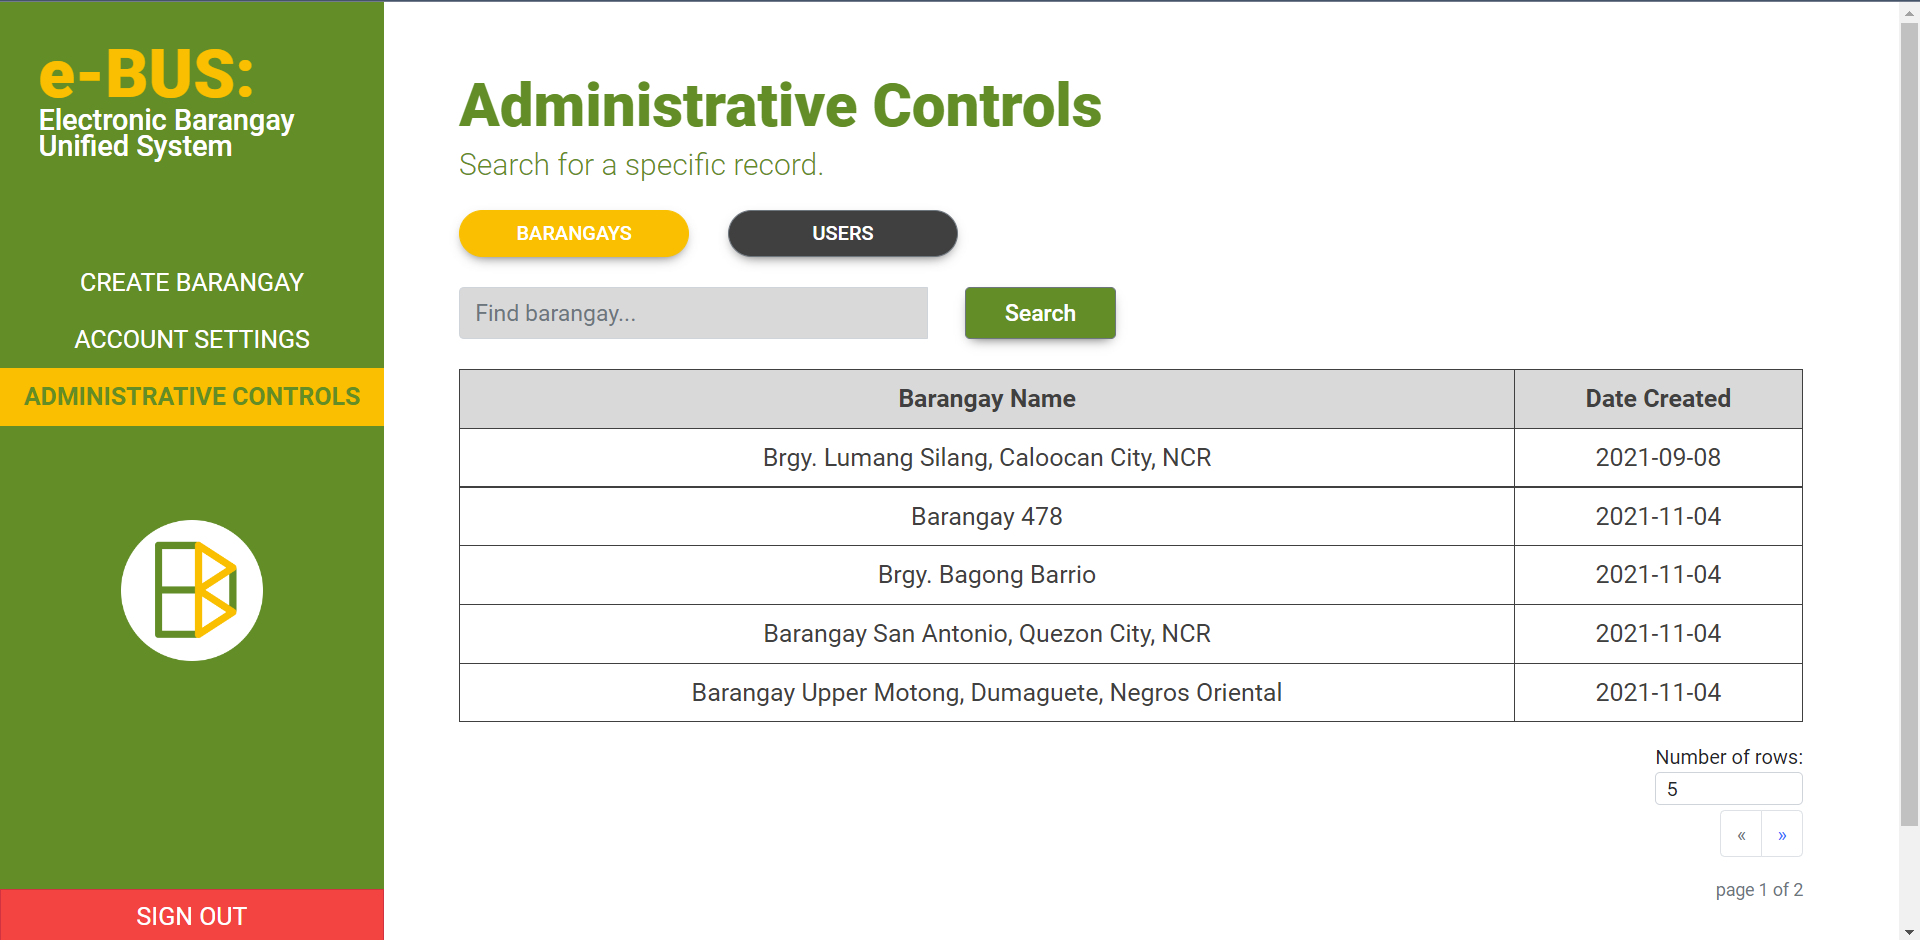Go to next page with » arrow
Screen dimensions: 1920x940
(x=1782, y=835)
